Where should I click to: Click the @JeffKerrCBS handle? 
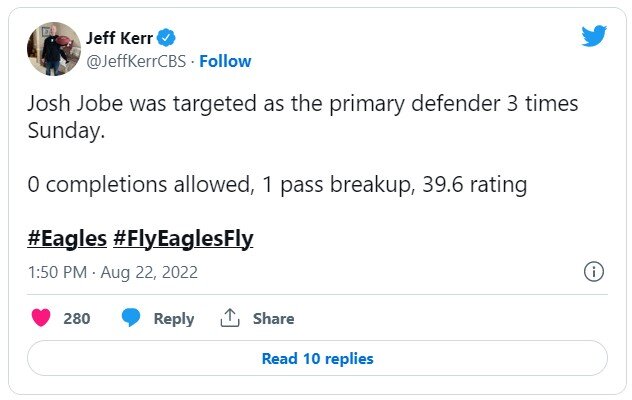(x=137, y=61)
